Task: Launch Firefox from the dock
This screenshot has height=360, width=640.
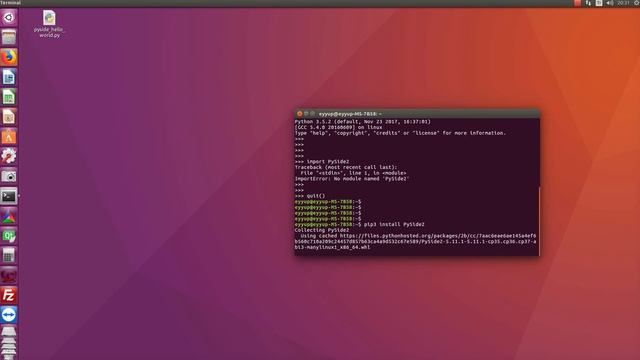Action: tap(9, 57)
